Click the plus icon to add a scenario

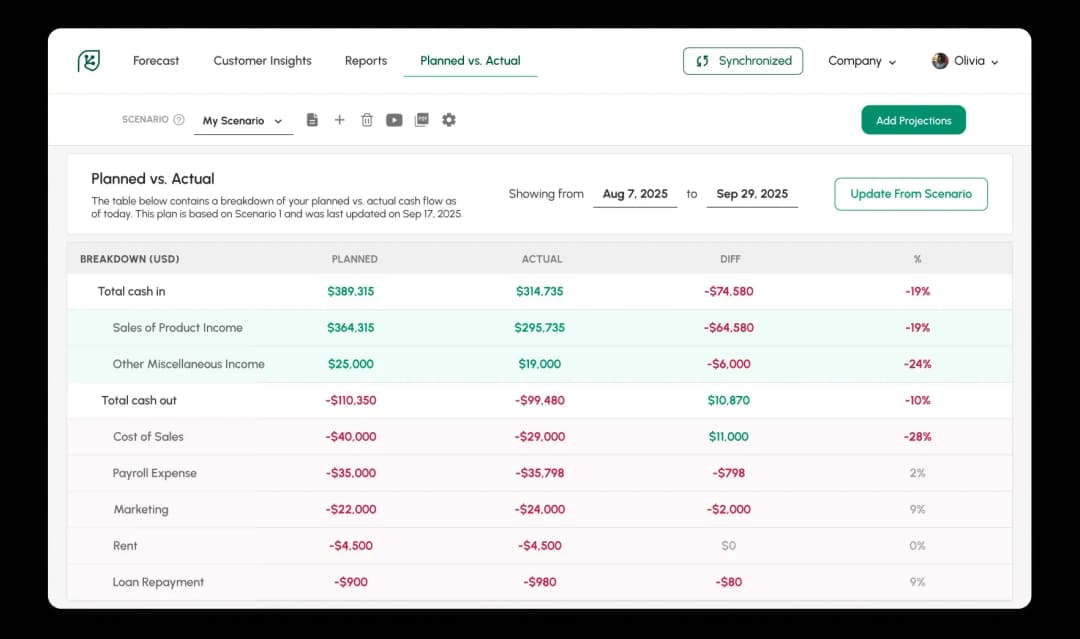[x=339, y=119]
